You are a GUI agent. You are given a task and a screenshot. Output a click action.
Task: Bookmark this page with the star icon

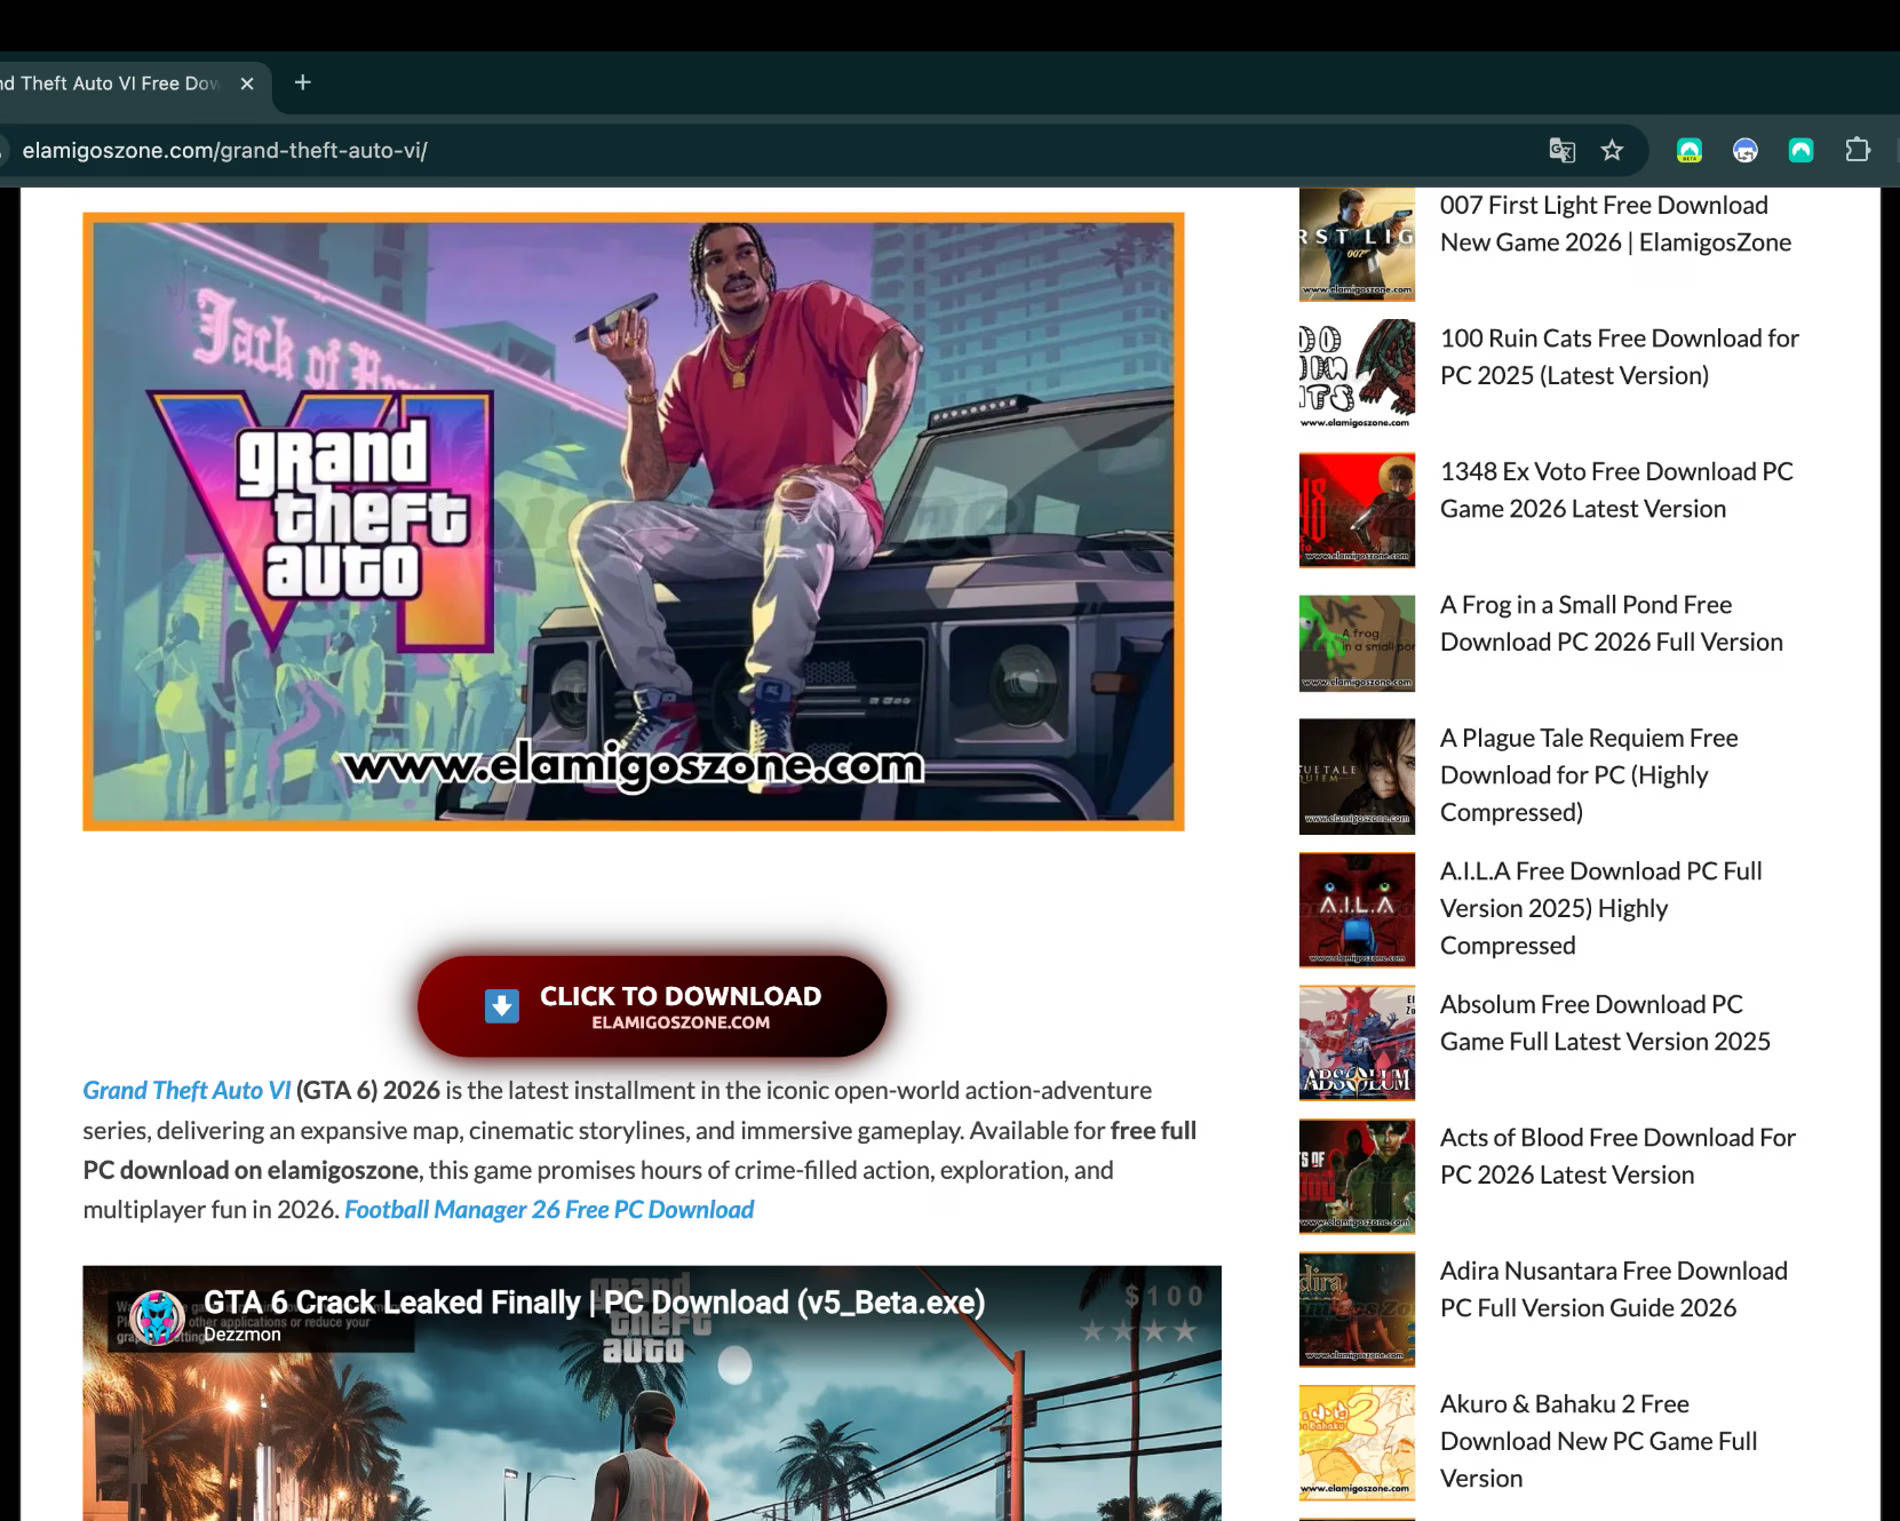tap(1611, 150)
